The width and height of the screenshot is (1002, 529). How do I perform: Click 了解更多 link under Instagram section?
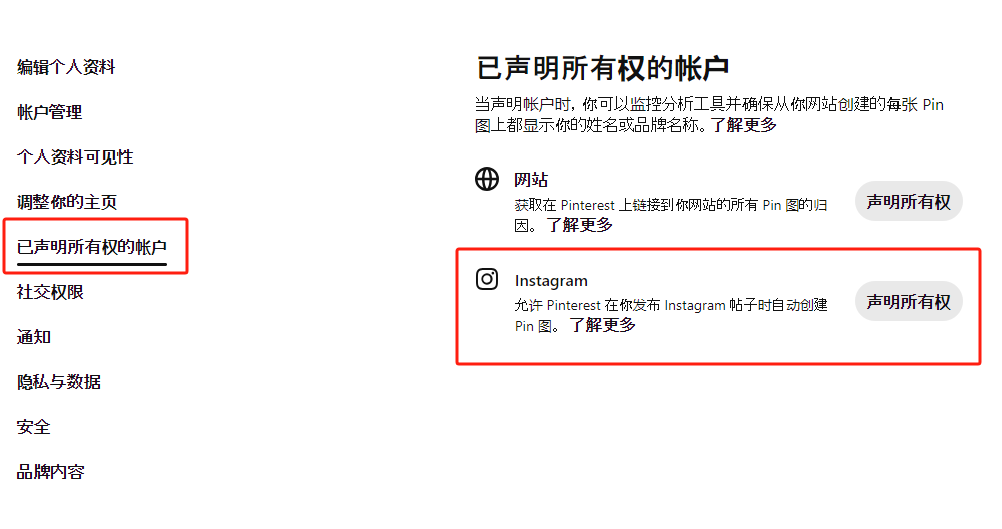(603, 325)
